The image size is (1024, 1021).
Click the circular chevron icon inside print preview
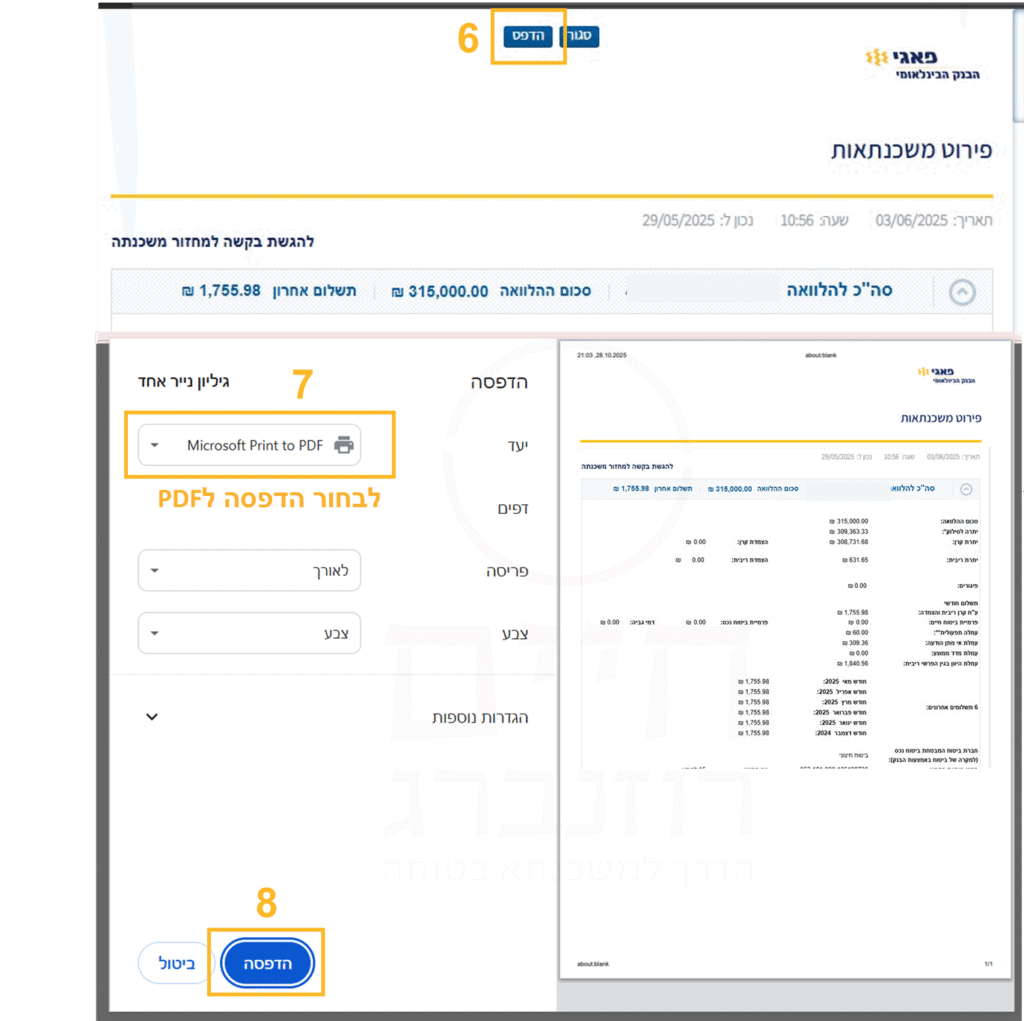(966, 489)
